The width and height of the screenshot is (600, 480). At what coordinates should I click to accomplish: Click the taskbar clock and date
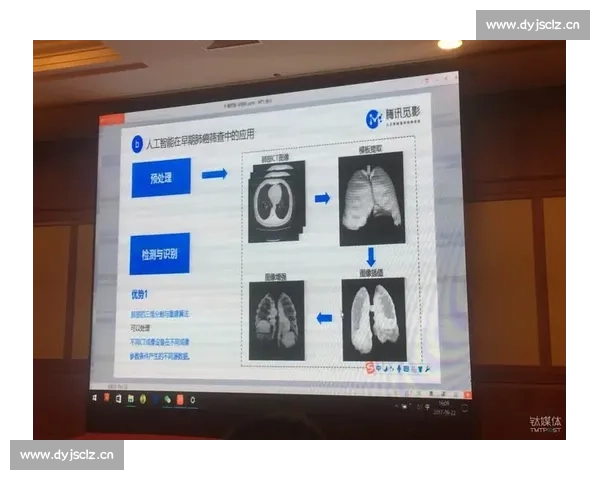pyautogui.click(x=444, y=408)
